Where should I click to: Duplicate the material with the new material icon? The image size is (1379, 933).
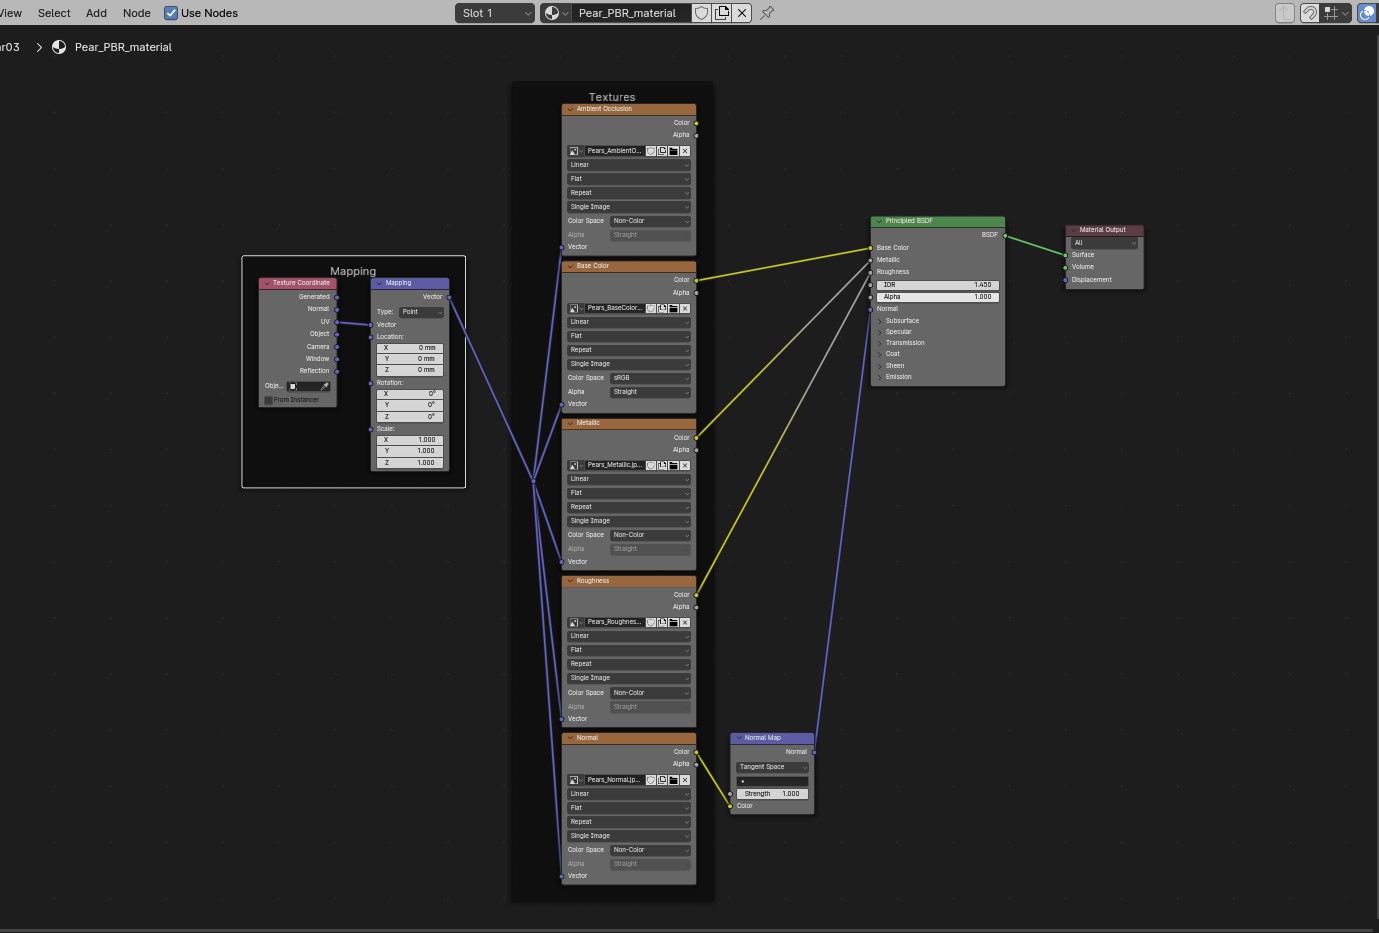point(722,13)
